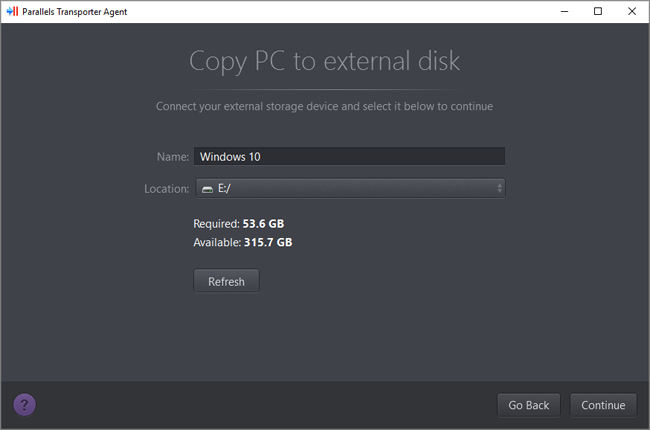Focus the Name field containing Windows 10
Screen dimensions: 650x430
click(x=349, y=156)
